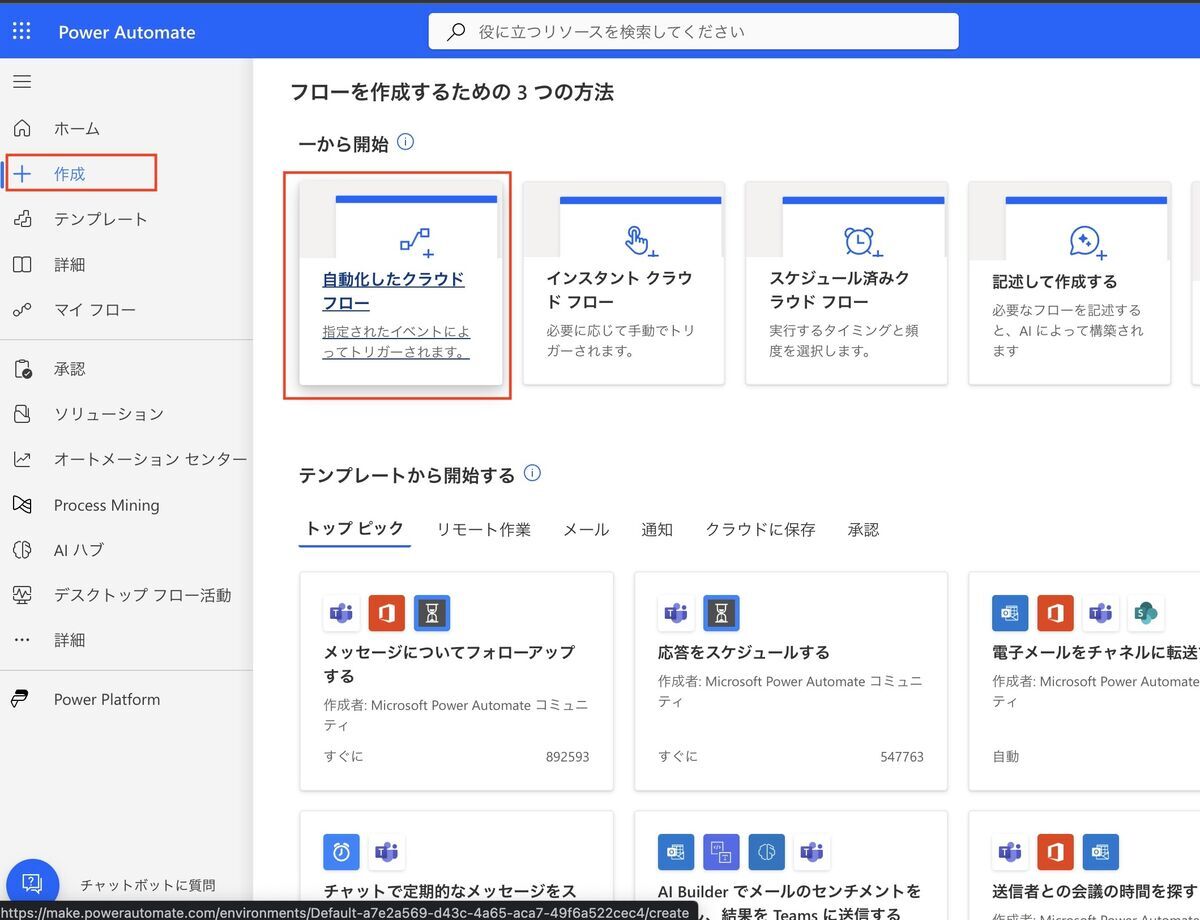Screen dimensions: 1200x920
Task: Switch to the リモート作業 tab
Action: (483, 529)
